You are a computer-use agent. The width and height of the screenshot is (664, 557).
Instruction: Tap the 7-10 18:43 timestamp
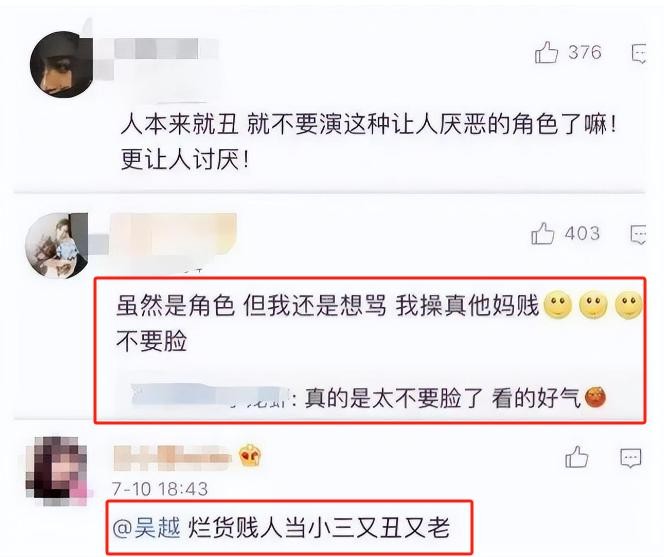tap(160, 489)
